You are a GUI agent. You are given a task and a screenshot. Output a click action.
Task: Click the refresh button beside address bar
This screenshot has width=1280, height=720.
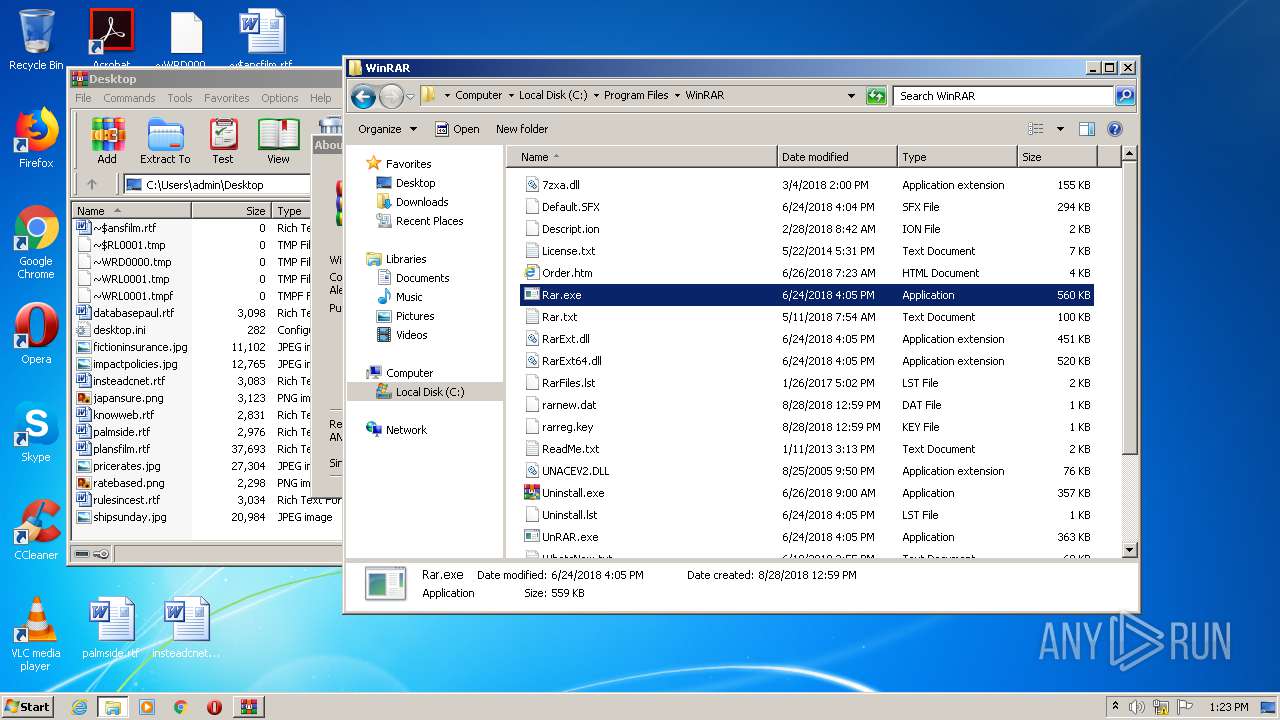coord(876,96)
